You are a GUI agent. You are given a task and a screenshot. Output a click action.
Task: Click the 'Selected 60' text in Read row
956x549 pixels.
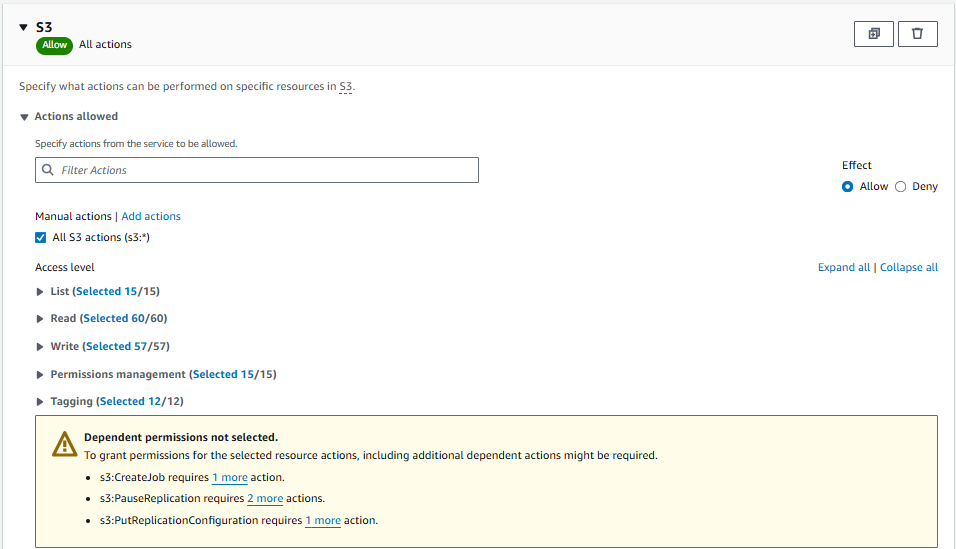pos(114,318)
